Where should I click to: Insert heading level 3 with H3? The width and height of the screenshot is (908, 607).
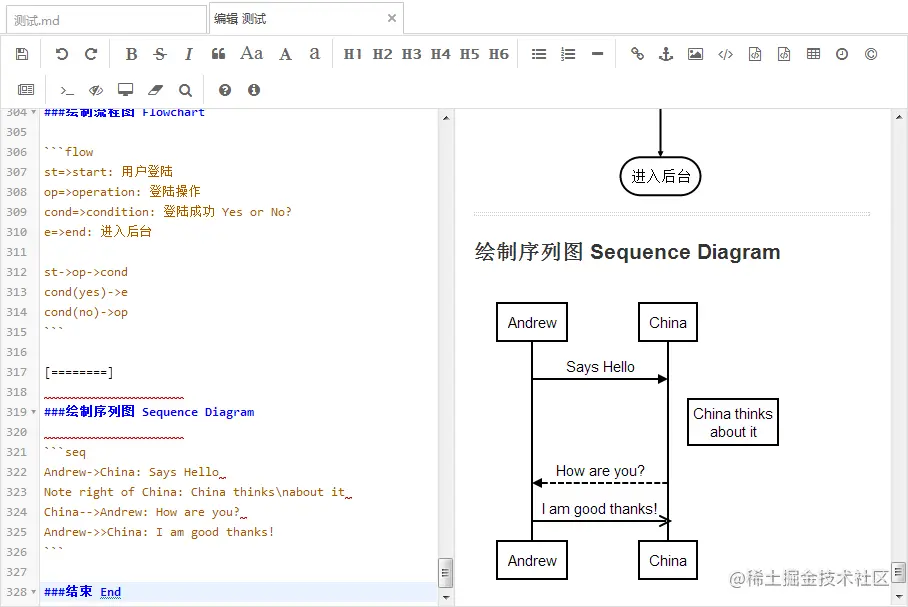(x=412, y=54)
